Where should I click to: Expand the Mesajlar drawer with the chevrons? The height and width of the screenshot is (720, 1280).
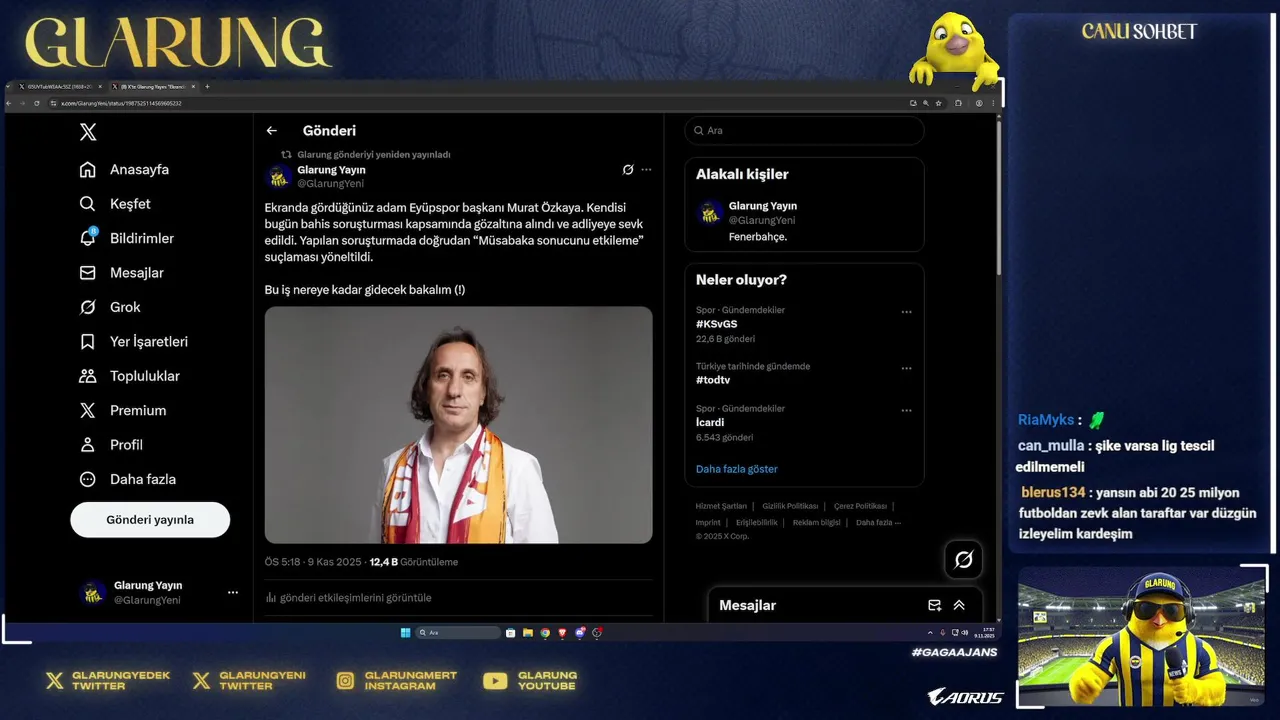pyautogui.click(x=959, y=605)
